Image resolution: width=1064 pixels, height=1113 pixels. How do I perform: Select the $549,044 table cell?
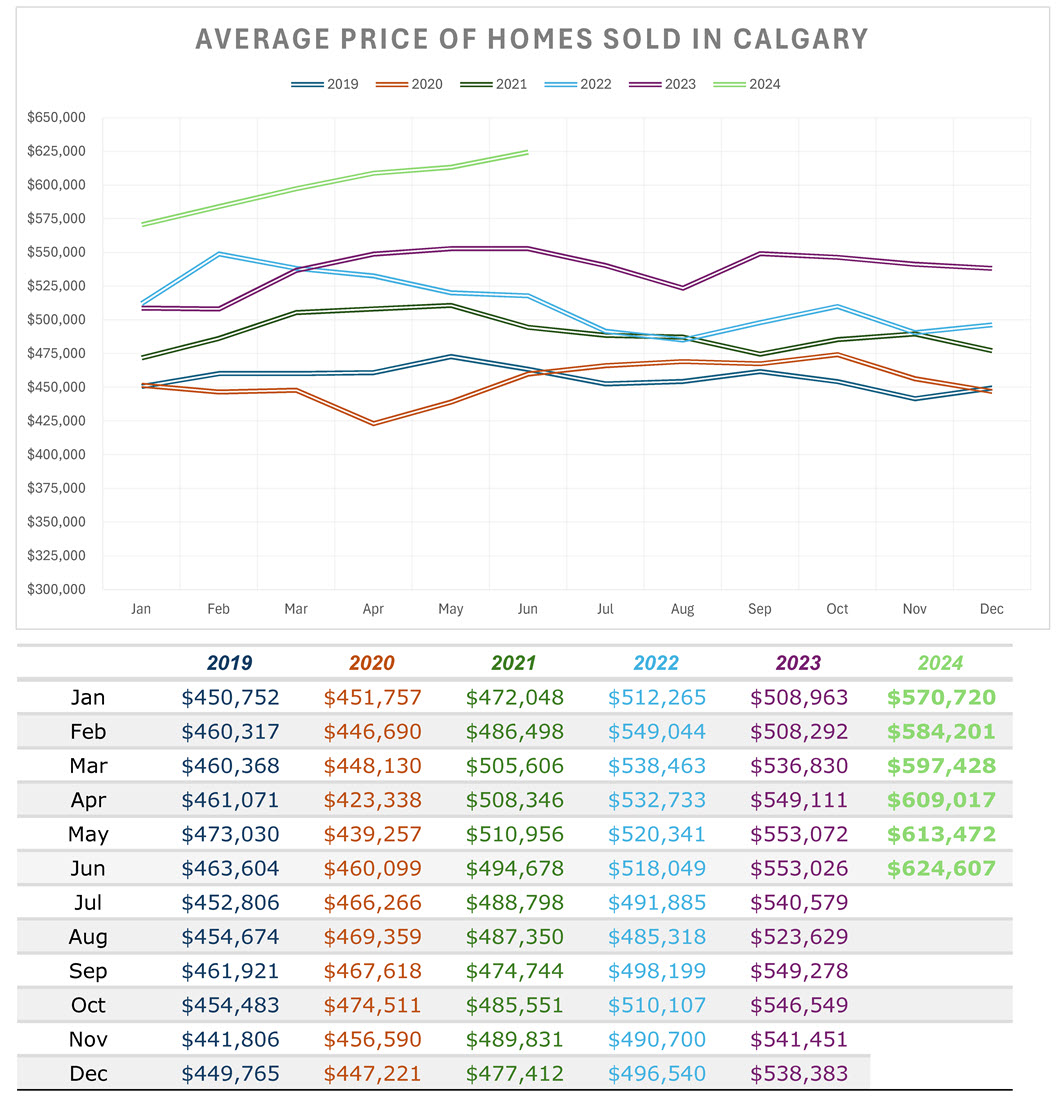pos(656,731)
